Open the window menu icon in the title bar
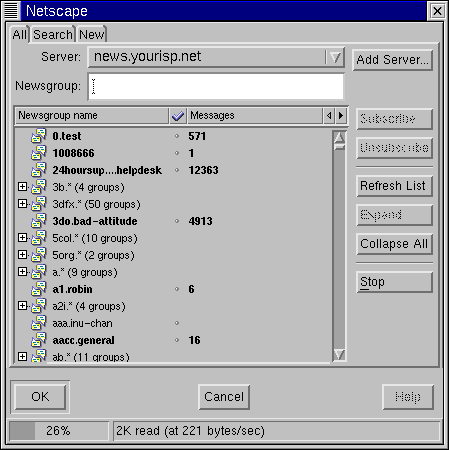The height and width of the screenshot is (450, 449). tap(11, 11)
